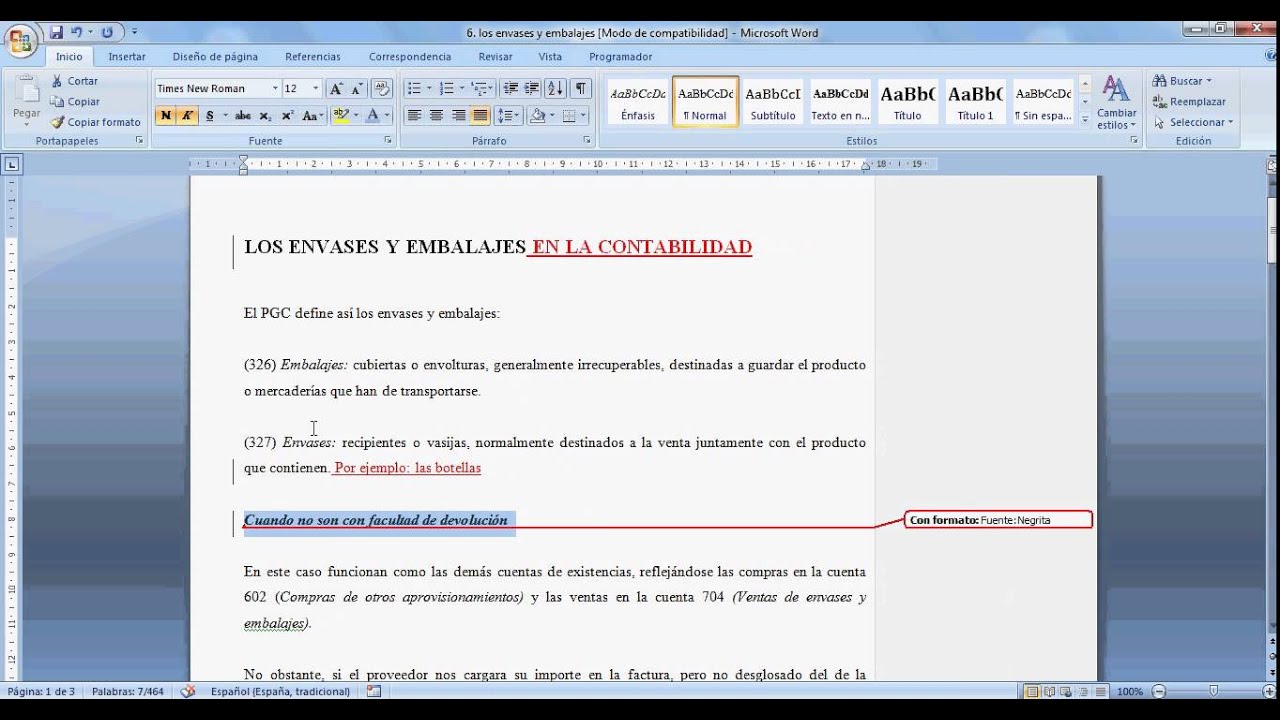Open the font size dropdown showing 12

click(x=316, y=88)
